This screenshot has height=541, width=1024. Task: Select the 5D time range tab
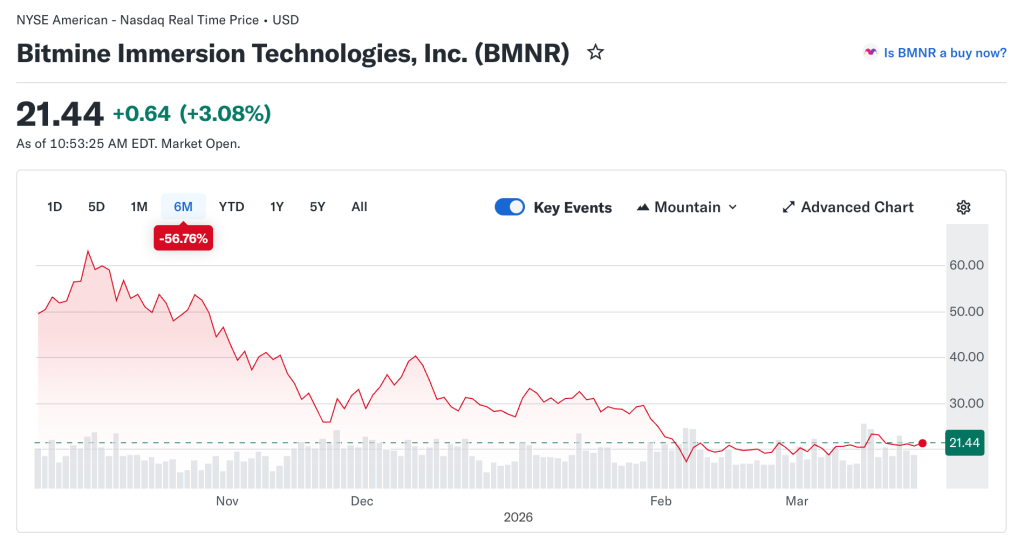(97, 207)
